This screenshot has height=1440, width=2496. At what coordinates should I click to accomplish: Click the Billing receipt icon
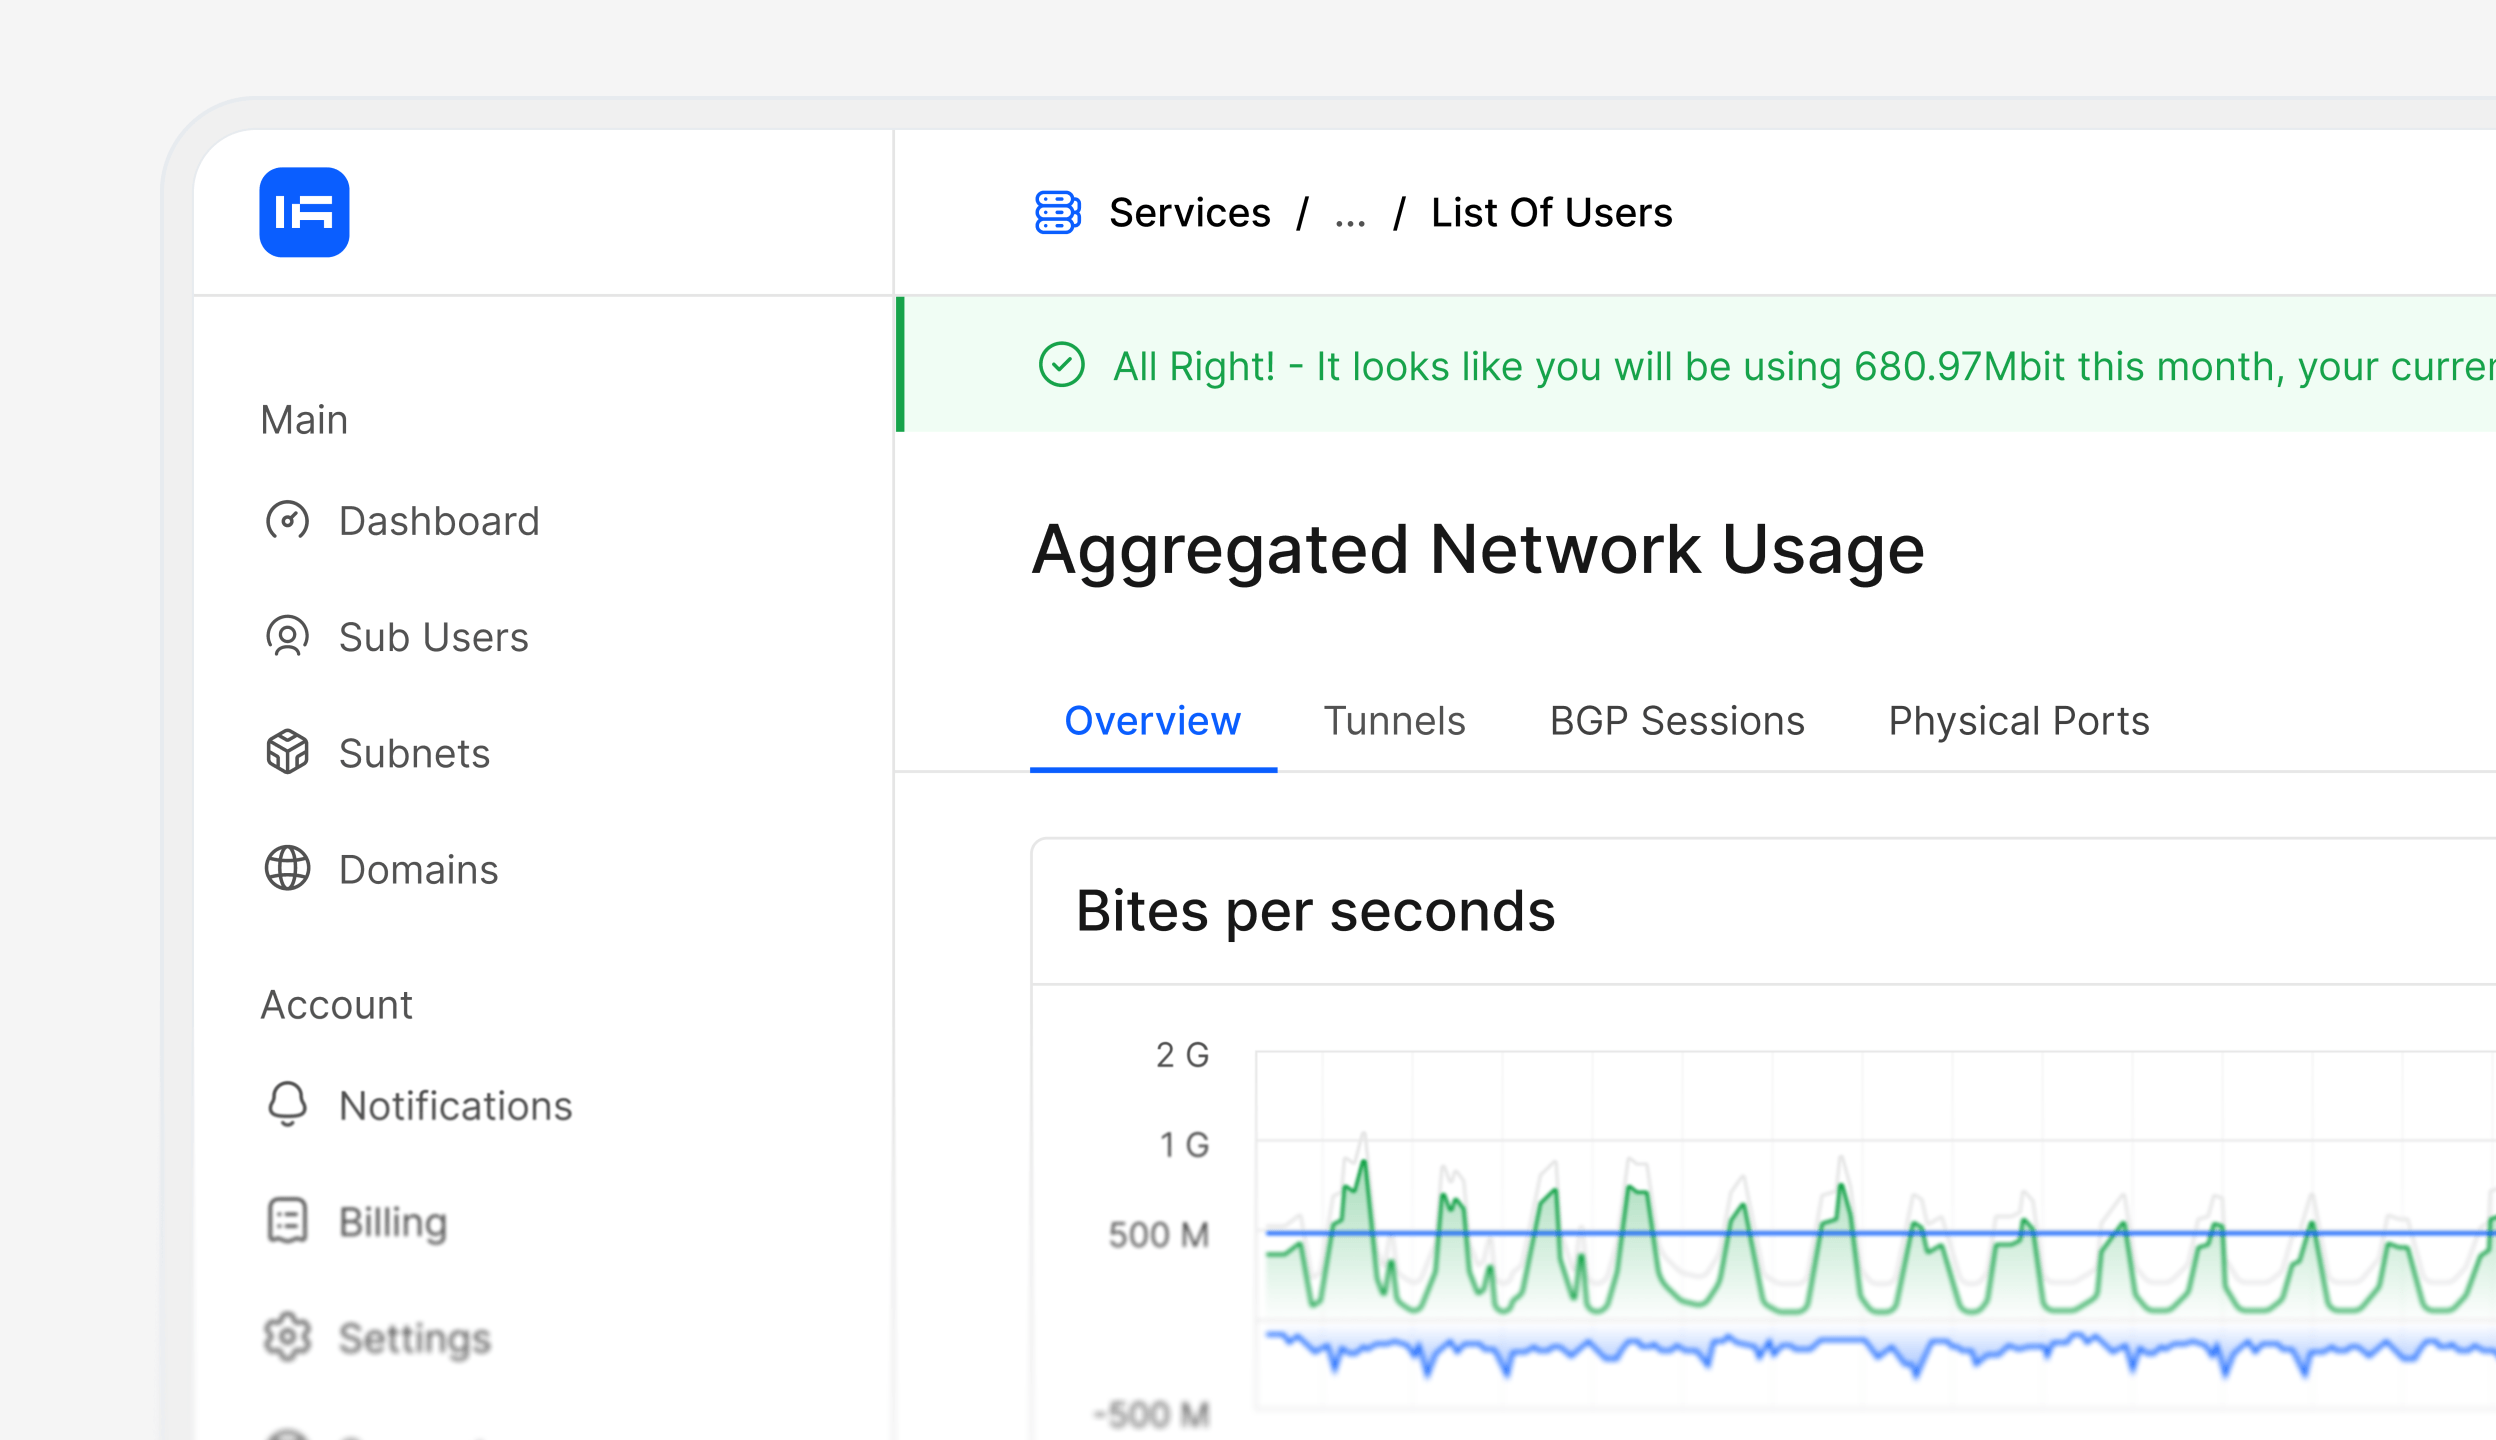[287, 1221]
